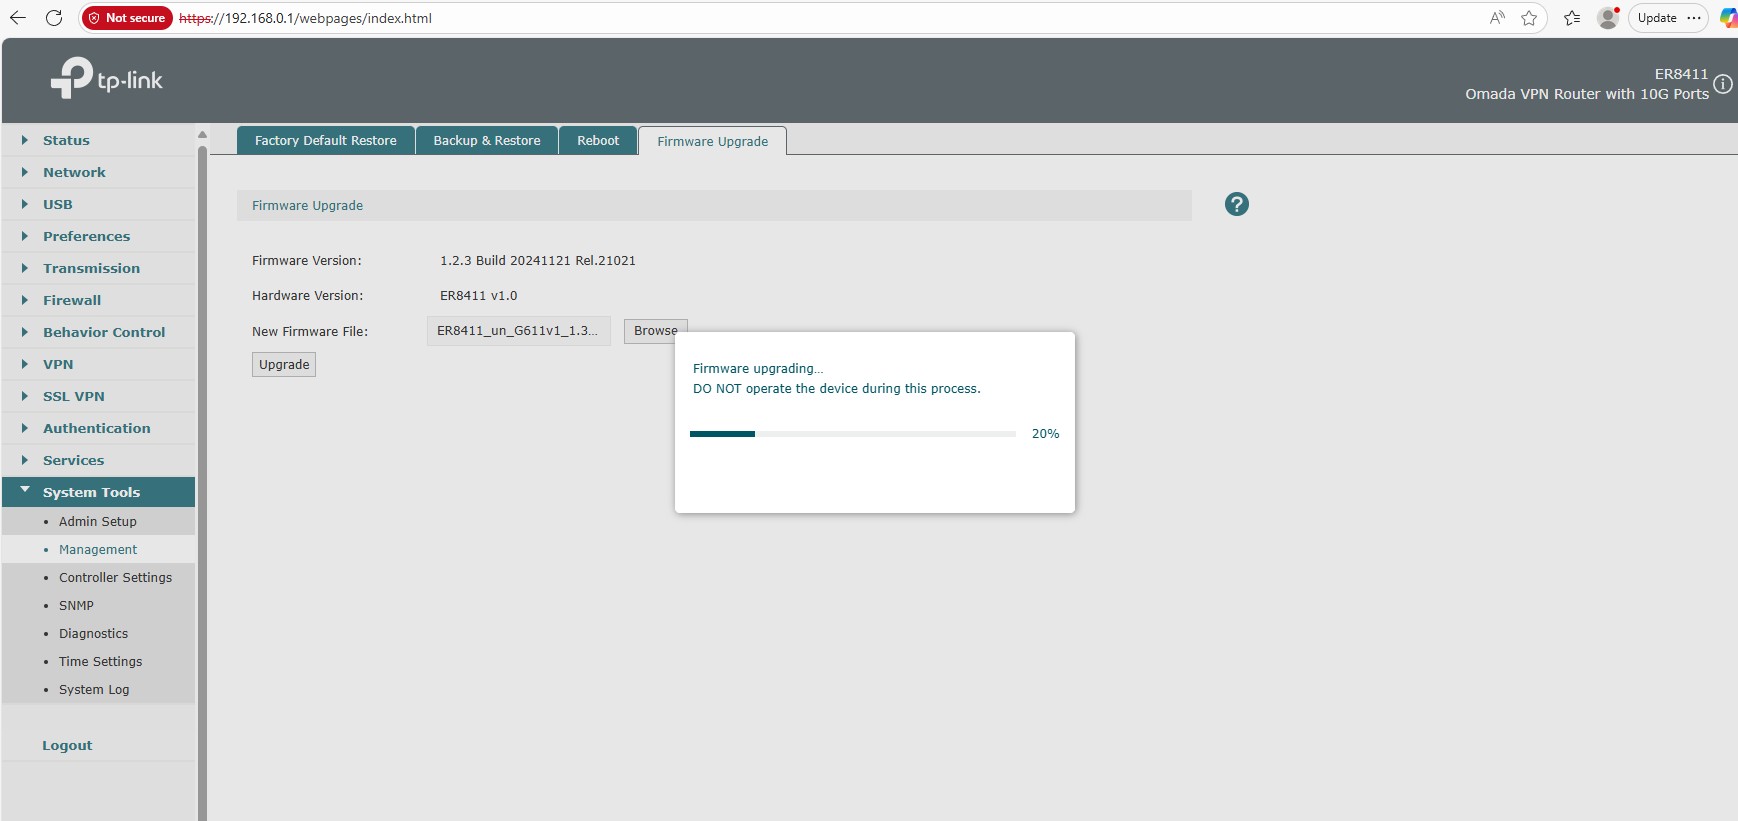Expand the Network menu
The height and width of the screenshot is (821, 1738).
pos(98,172)
